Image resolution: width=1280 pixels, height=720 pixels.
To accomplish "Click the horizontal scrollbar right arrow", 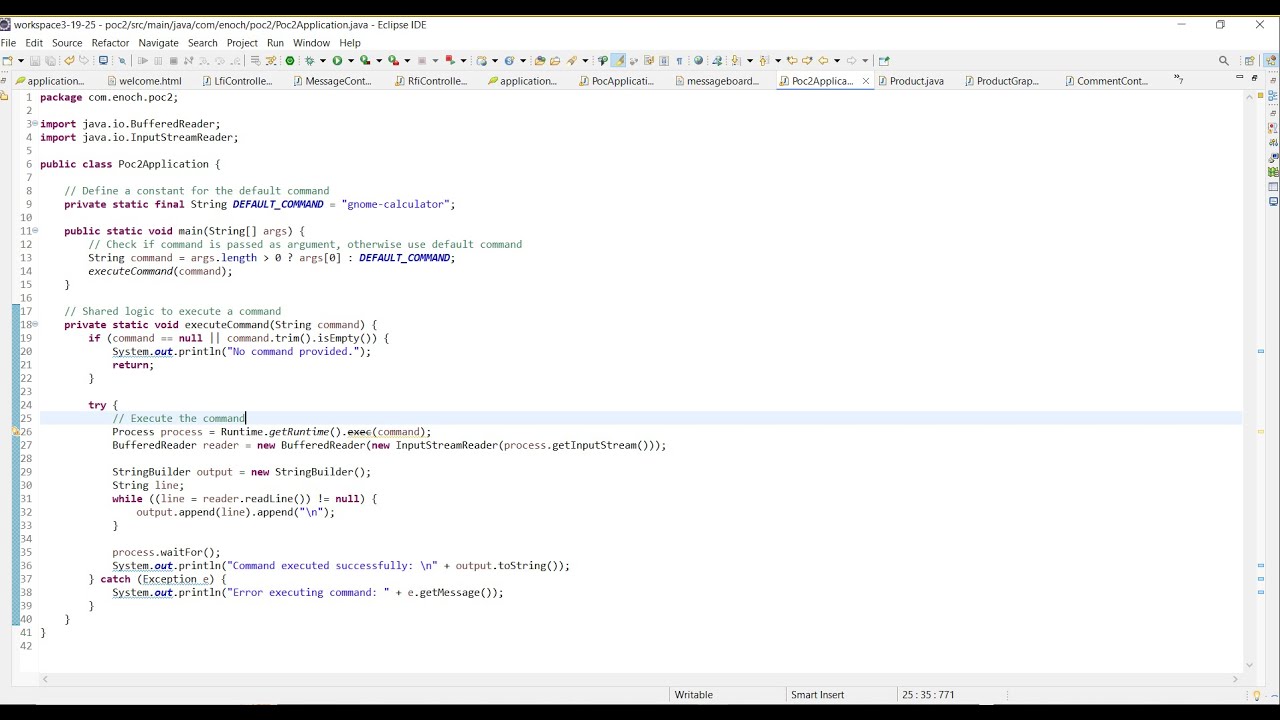I will (x=1237, y=679).
